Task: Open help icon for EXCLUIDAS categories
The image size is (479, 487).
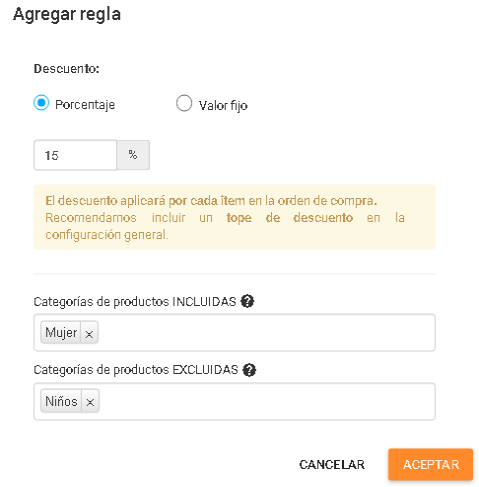Action: 249,370
